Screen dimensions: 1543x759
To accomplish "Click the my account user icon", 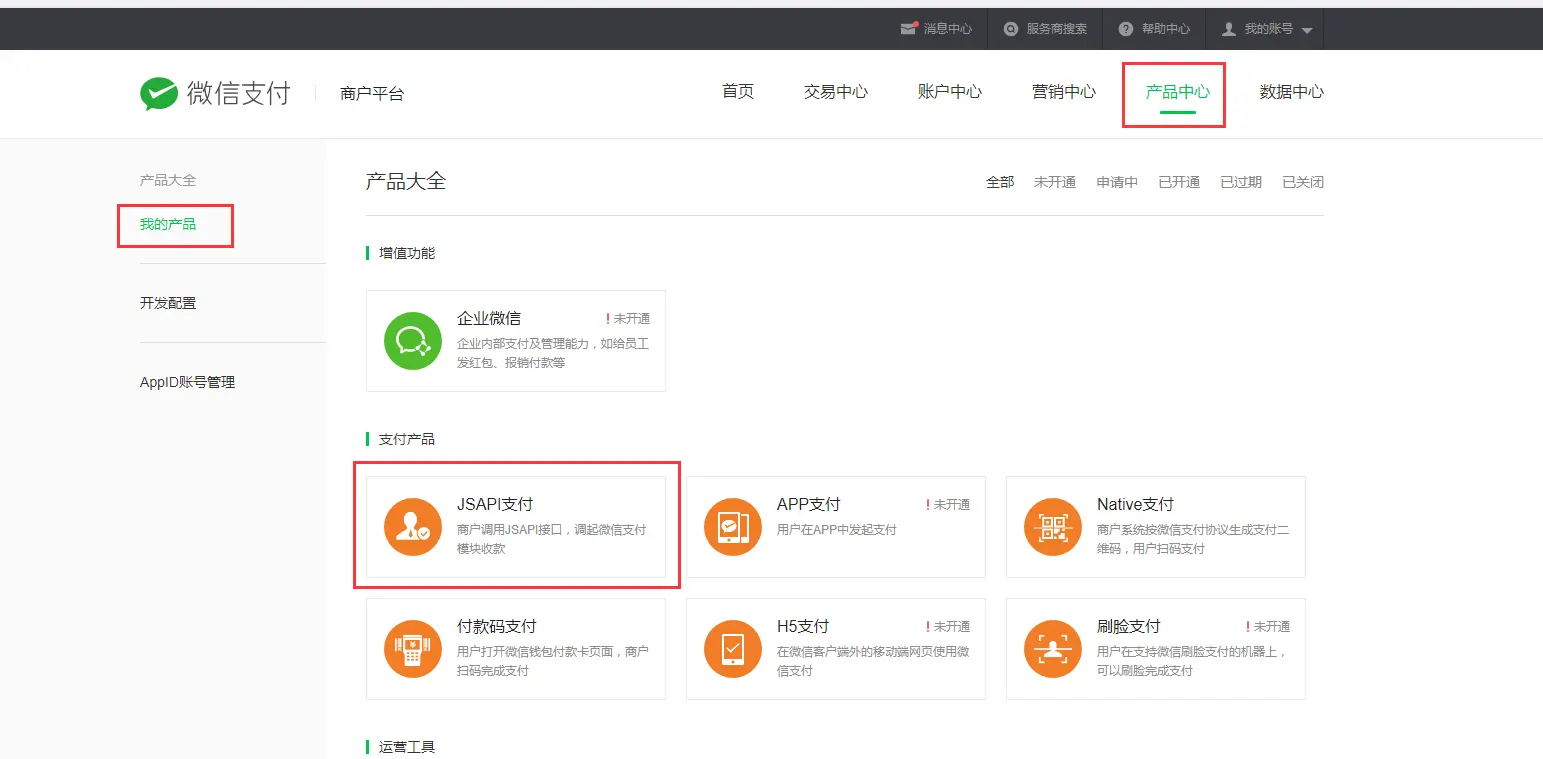I will pyautogui.click(x=1229, y=29).
